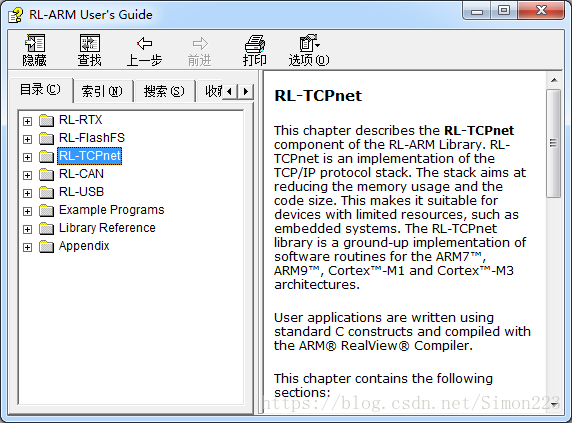Click the content pane scroll-down arrow
Screen dimensions: 572x423
coord(554,404)
